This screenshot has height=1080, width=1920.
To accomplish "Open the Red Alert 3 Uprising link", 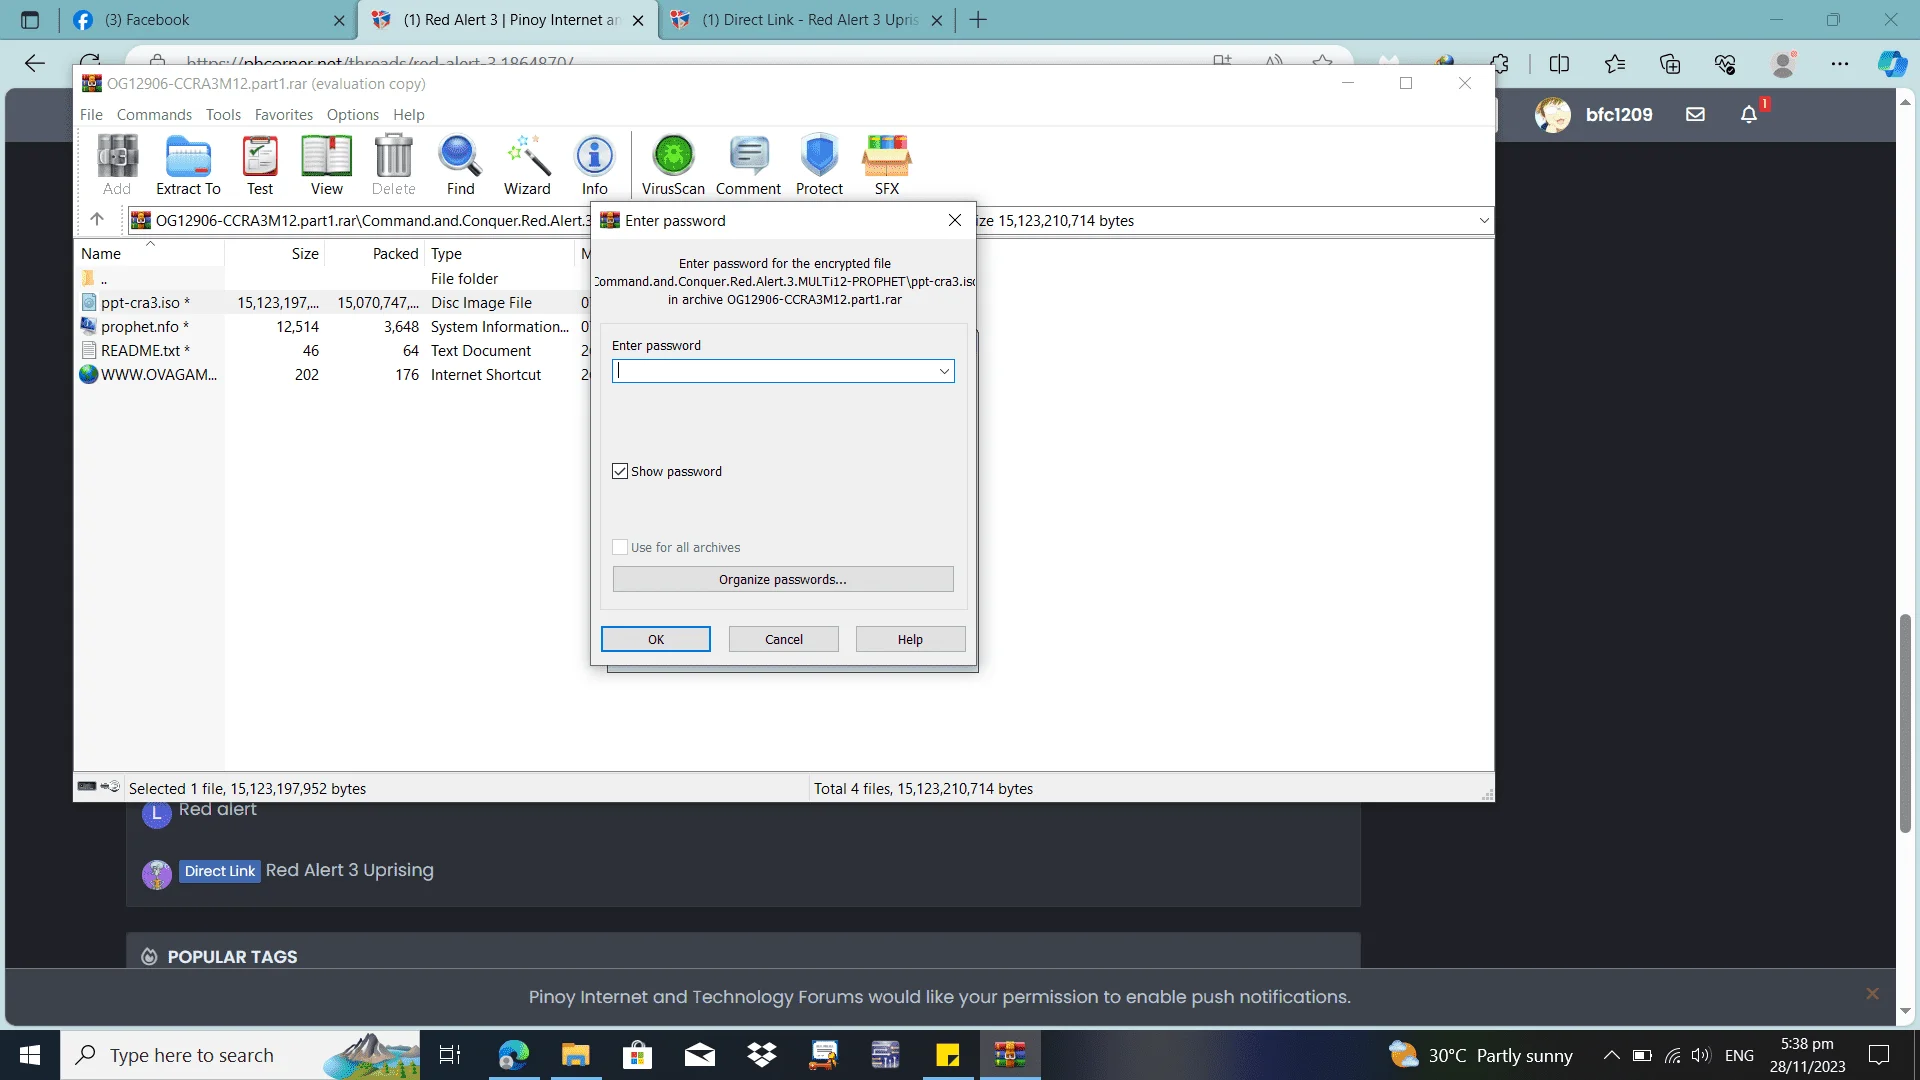I will 349,870.
